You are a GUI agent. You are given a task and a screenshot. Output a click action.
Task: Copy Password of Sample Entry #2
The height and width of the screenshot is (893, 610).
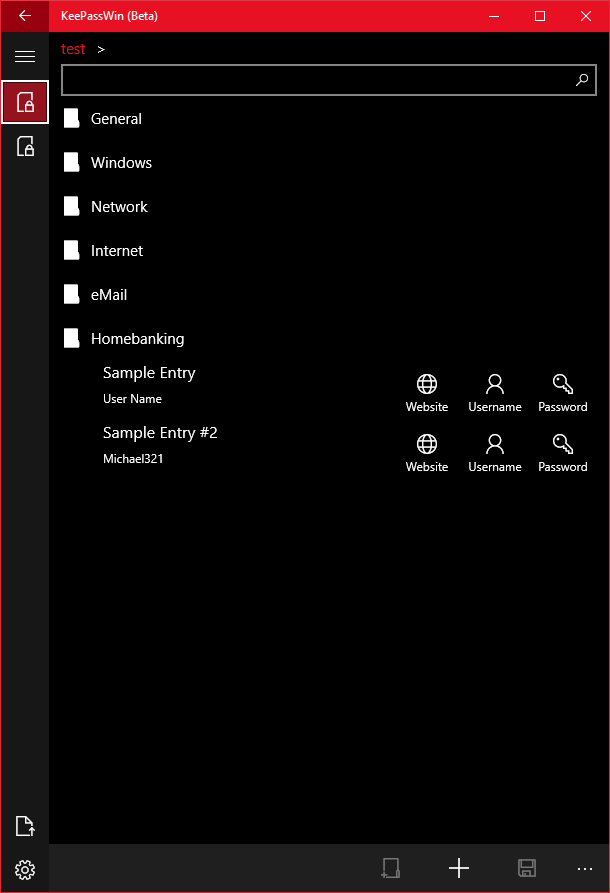coord(563,453)
